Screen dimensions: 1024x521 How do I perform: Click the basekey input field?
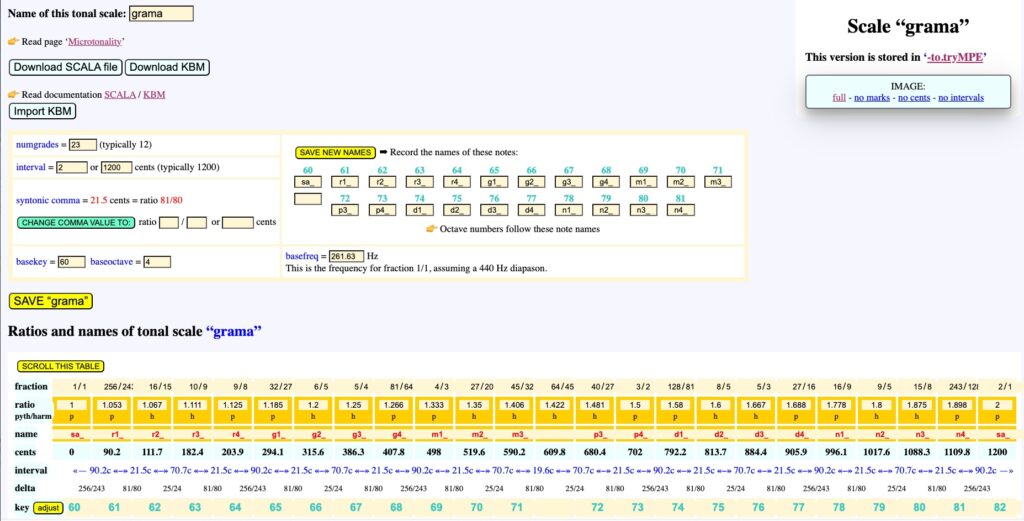coord(71,262)
